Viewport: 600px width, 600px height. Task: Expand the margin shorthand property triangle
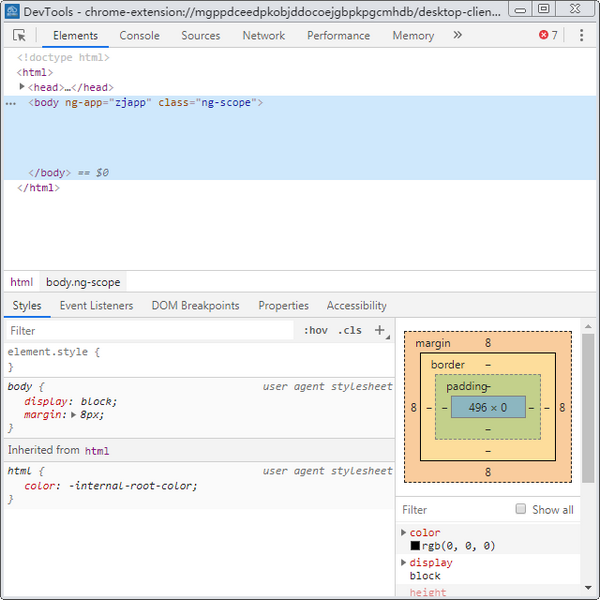73,414
